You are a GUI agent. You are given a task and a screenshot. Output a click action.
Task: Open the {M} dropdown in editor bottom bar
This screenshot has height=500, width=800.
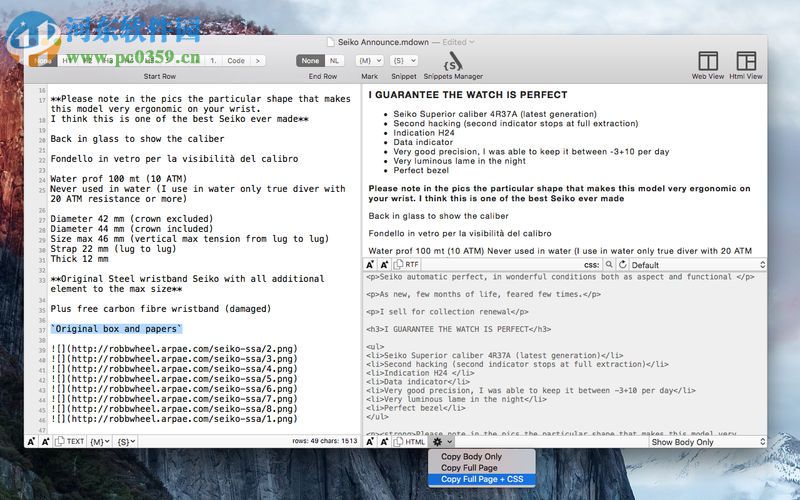point(100,442)
